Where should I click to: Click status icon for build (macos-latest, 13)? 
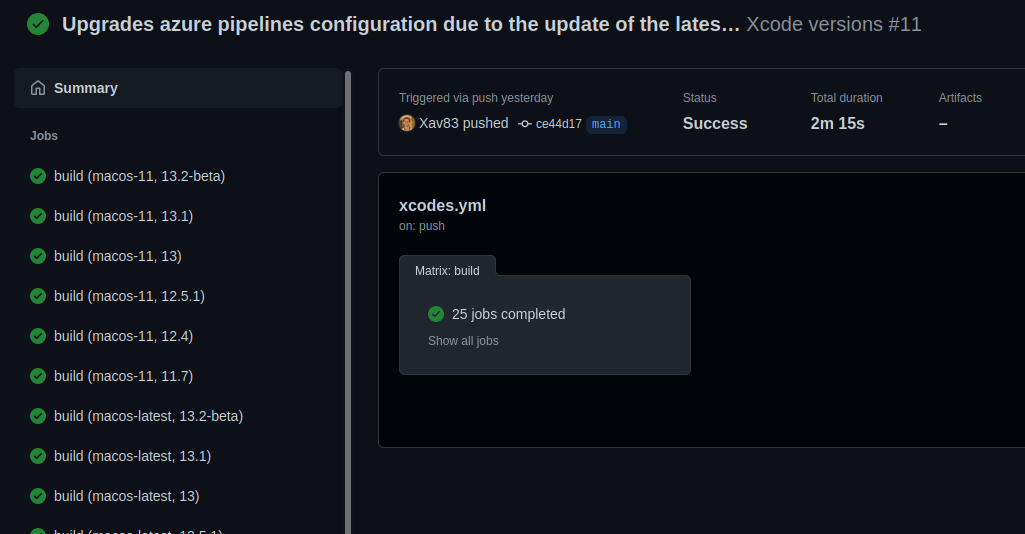(x=38, y=496)
